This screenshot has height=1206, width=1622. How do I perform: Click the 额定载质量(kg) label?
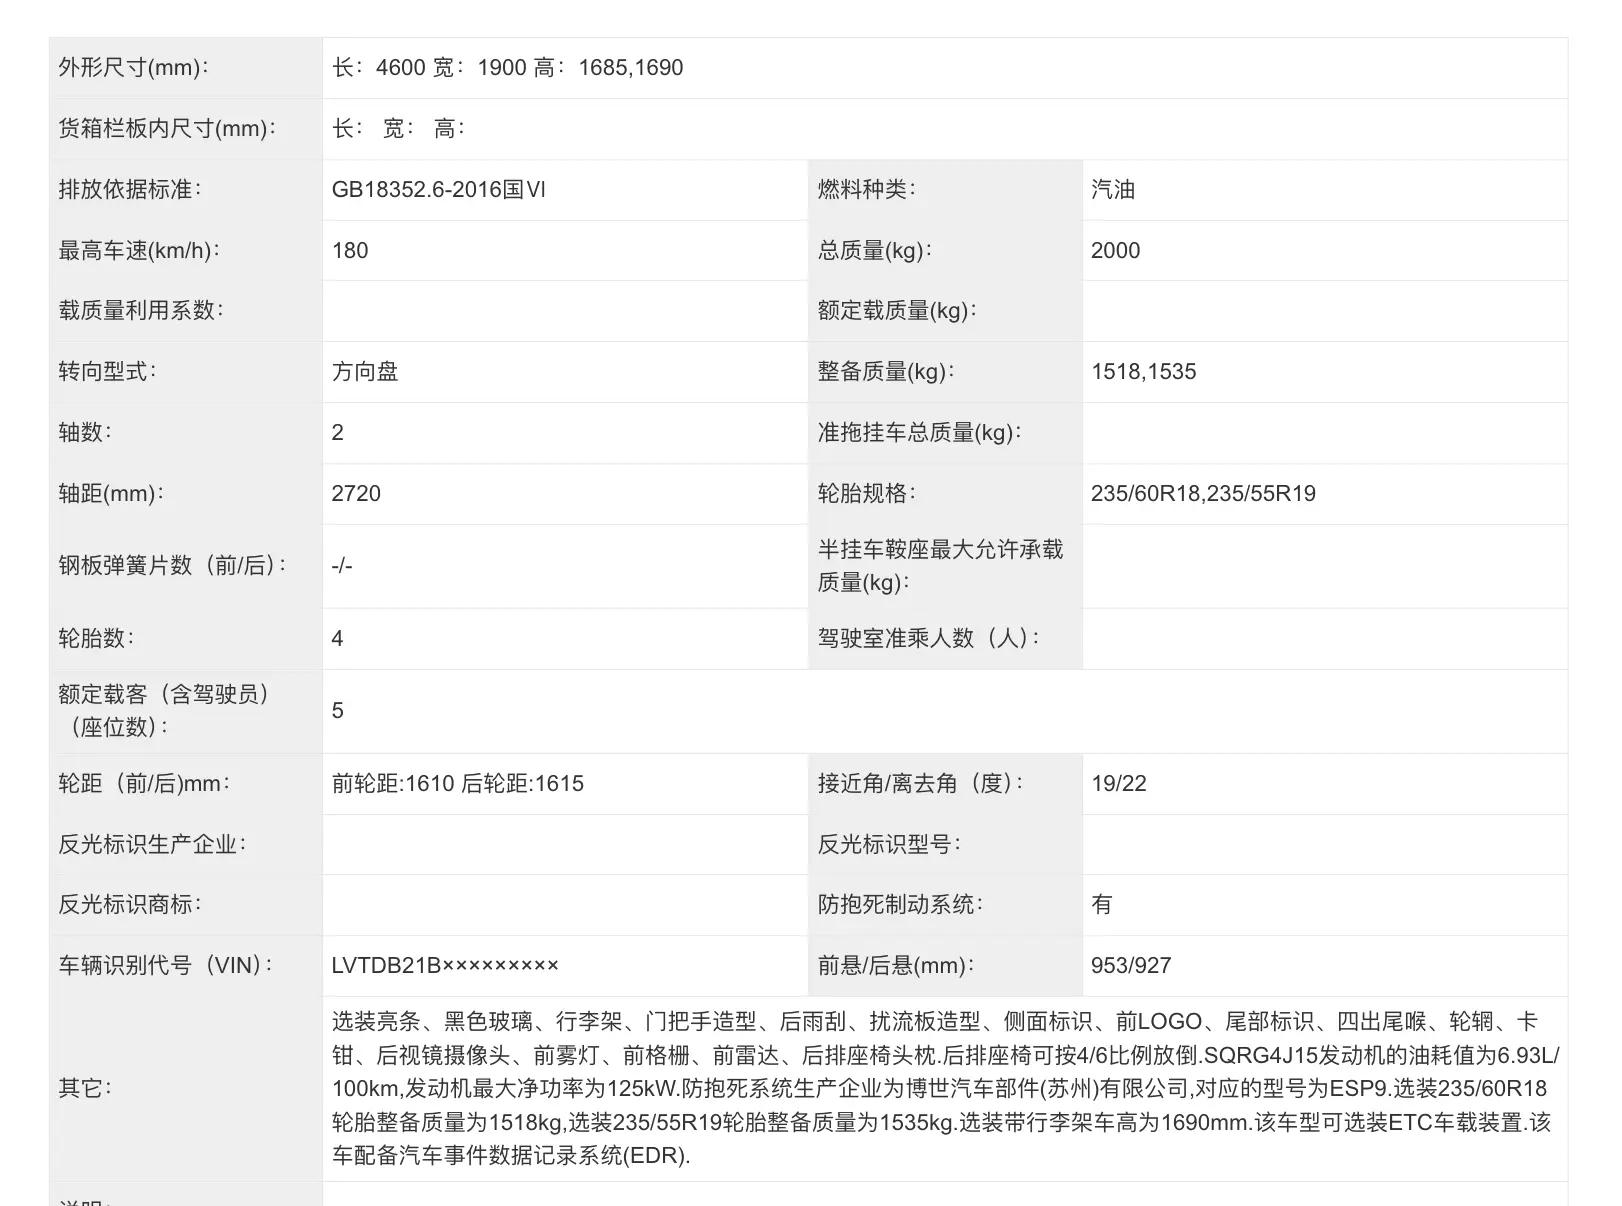click(897, 311)
